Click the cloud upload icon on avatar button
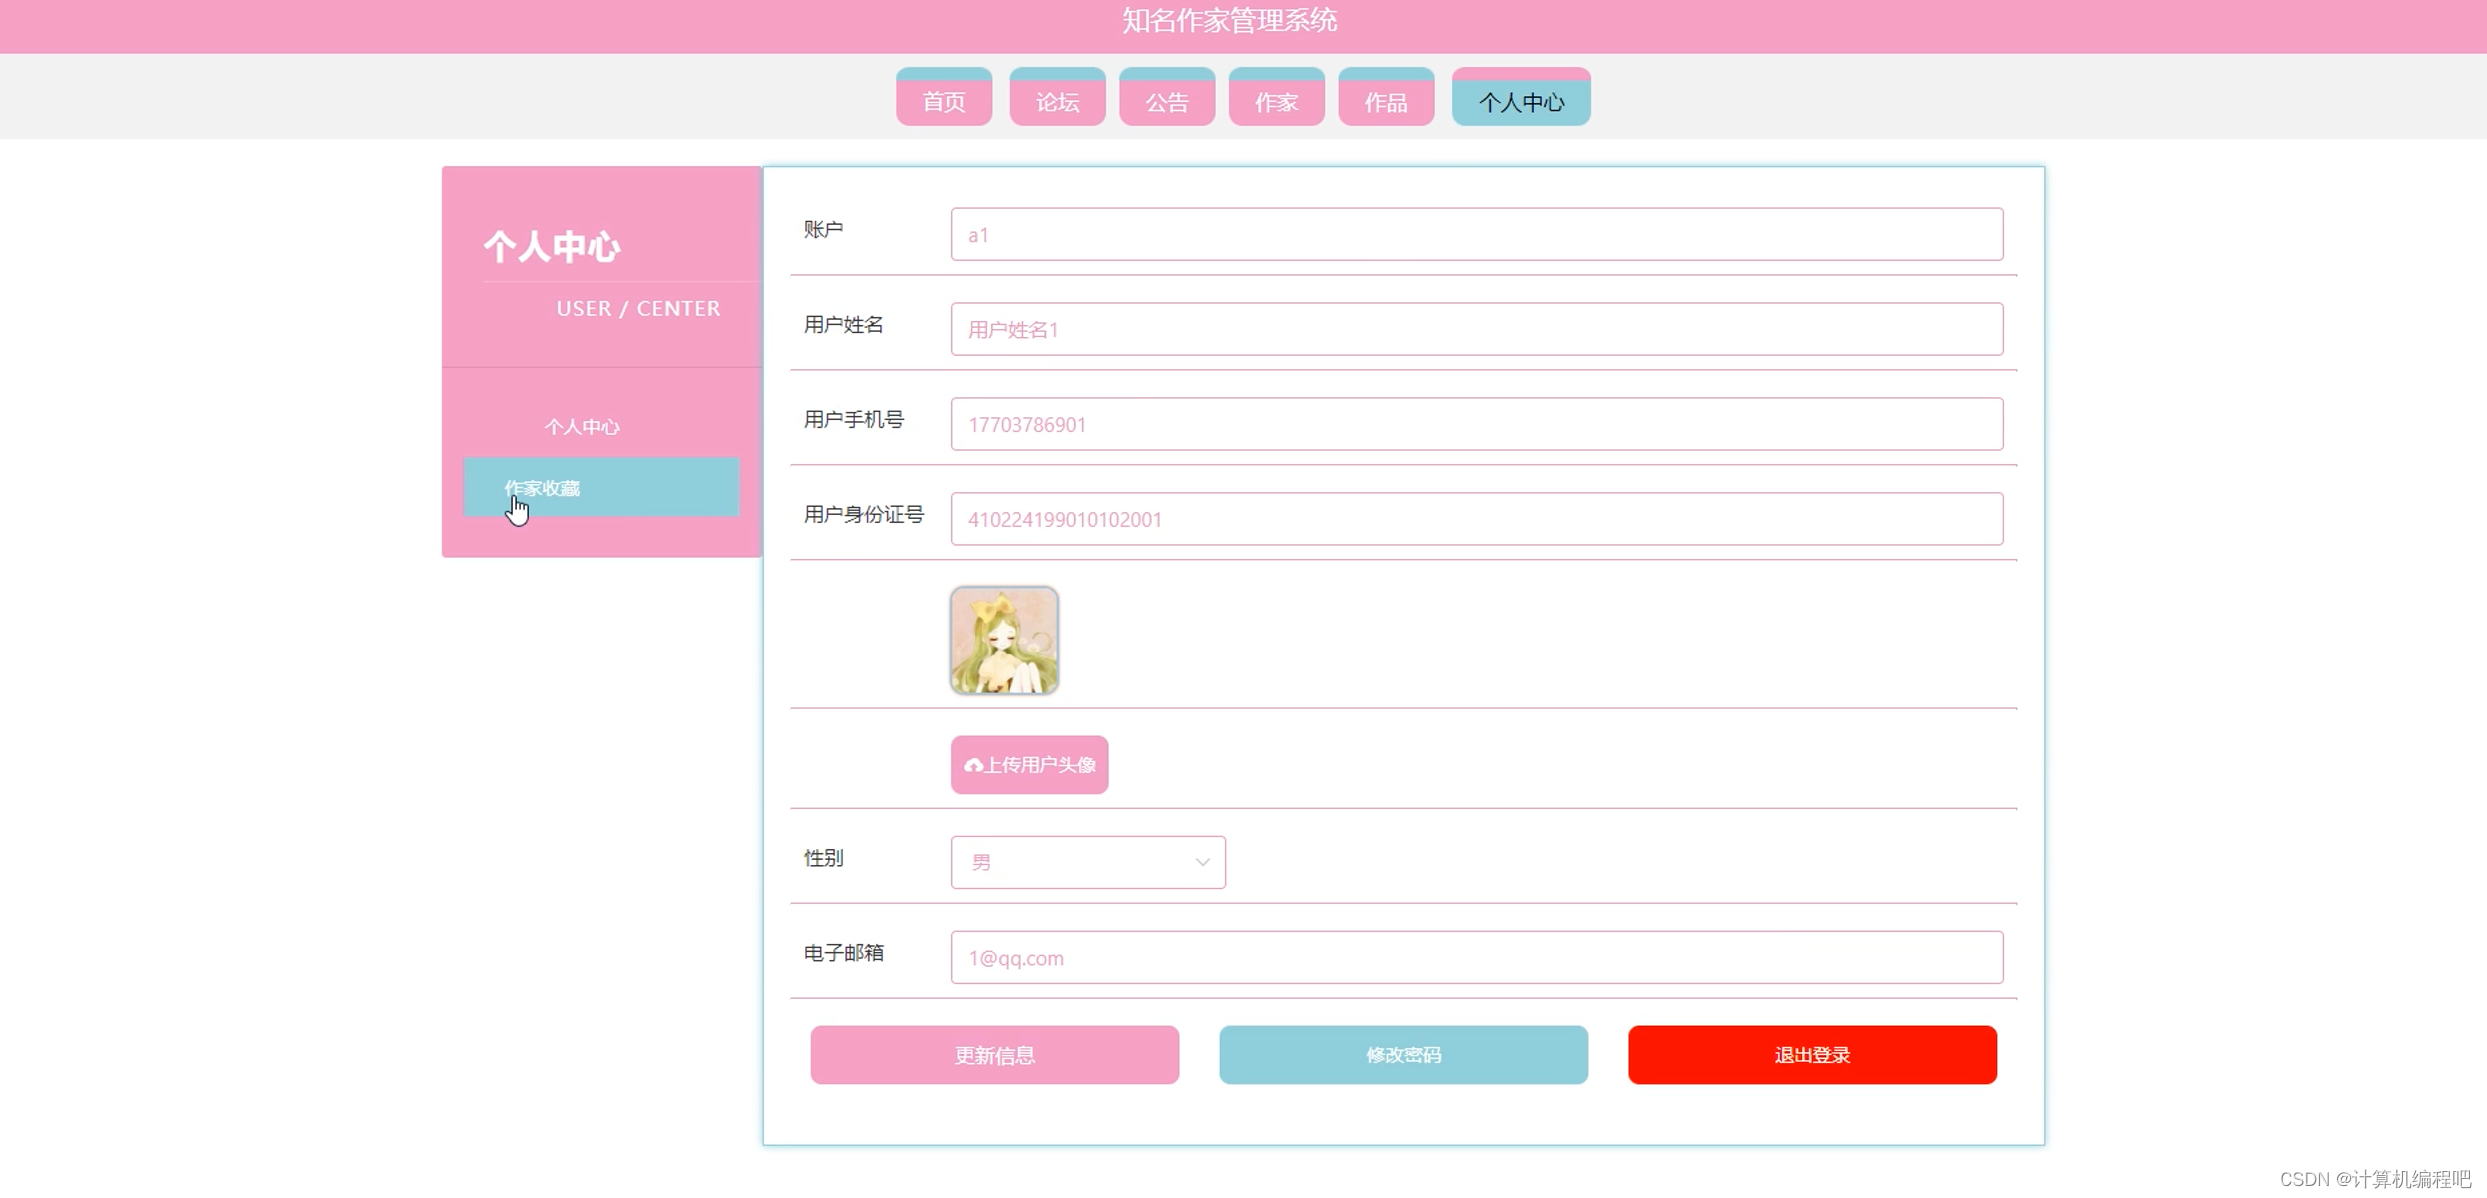The height and width of the screenshot is (1198, 2487). 972,765
